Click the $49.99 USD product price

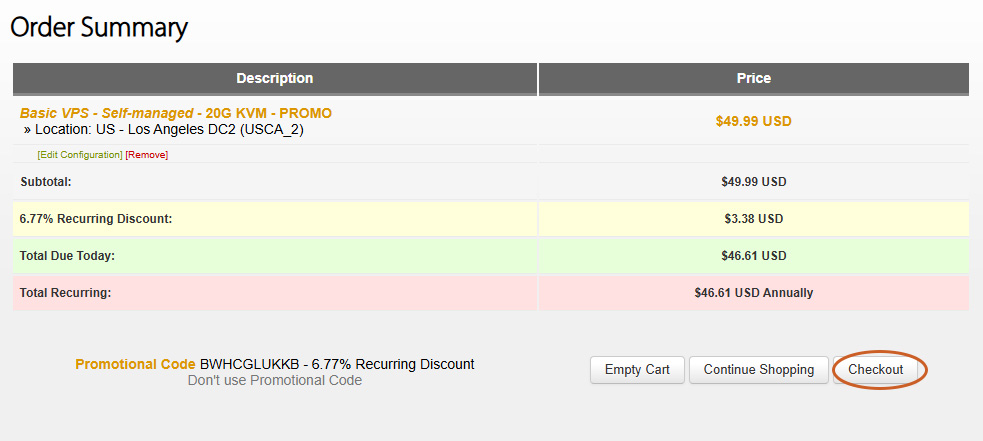tap(753, 121)
